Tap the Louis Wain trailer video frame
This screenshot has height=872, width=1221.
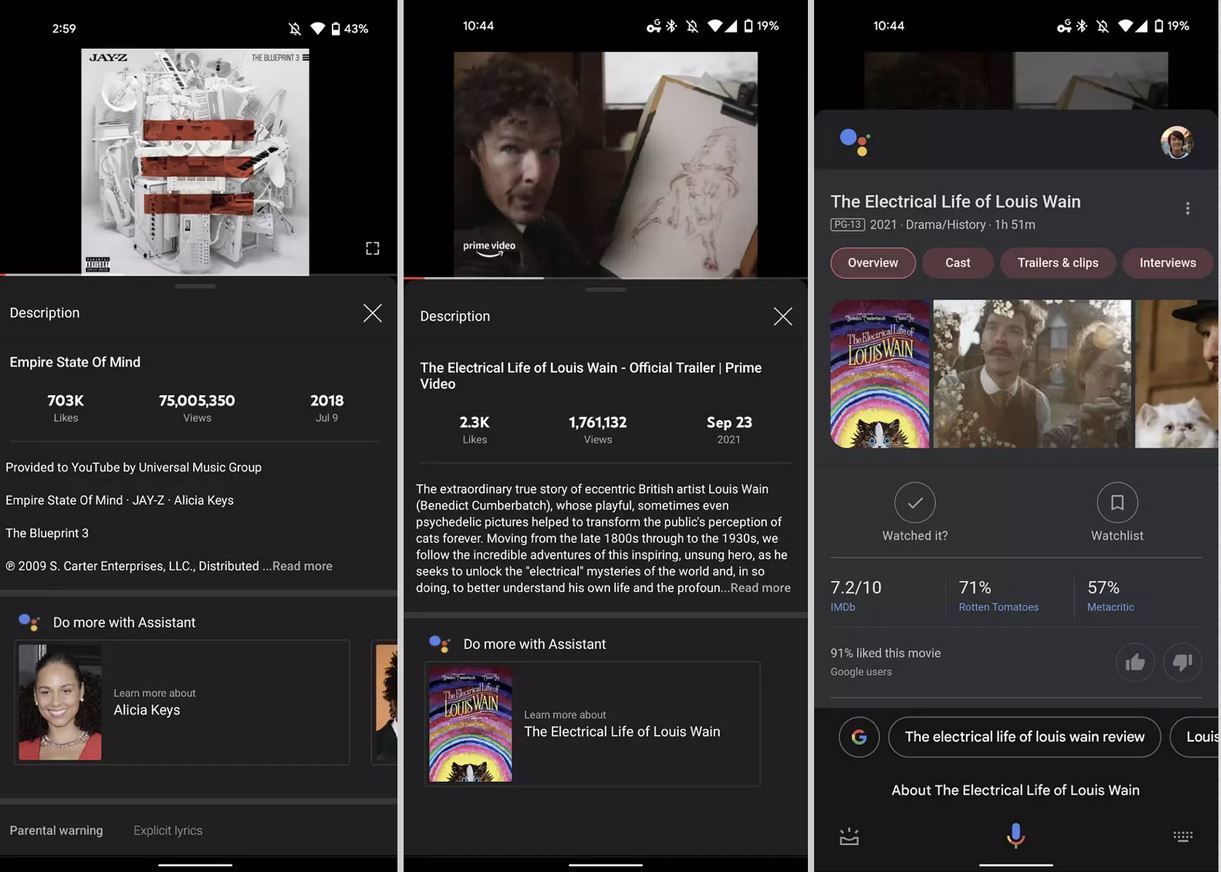click(605, 165)
